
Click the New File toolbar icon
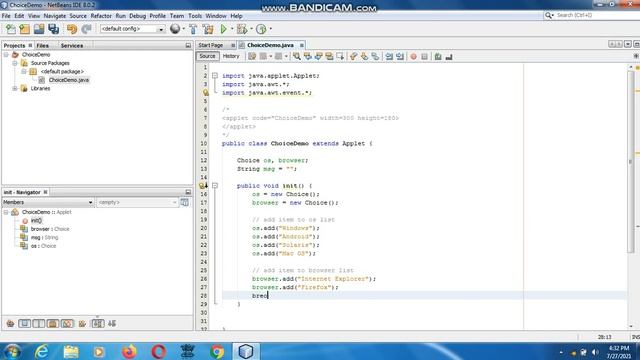[11, 29]
